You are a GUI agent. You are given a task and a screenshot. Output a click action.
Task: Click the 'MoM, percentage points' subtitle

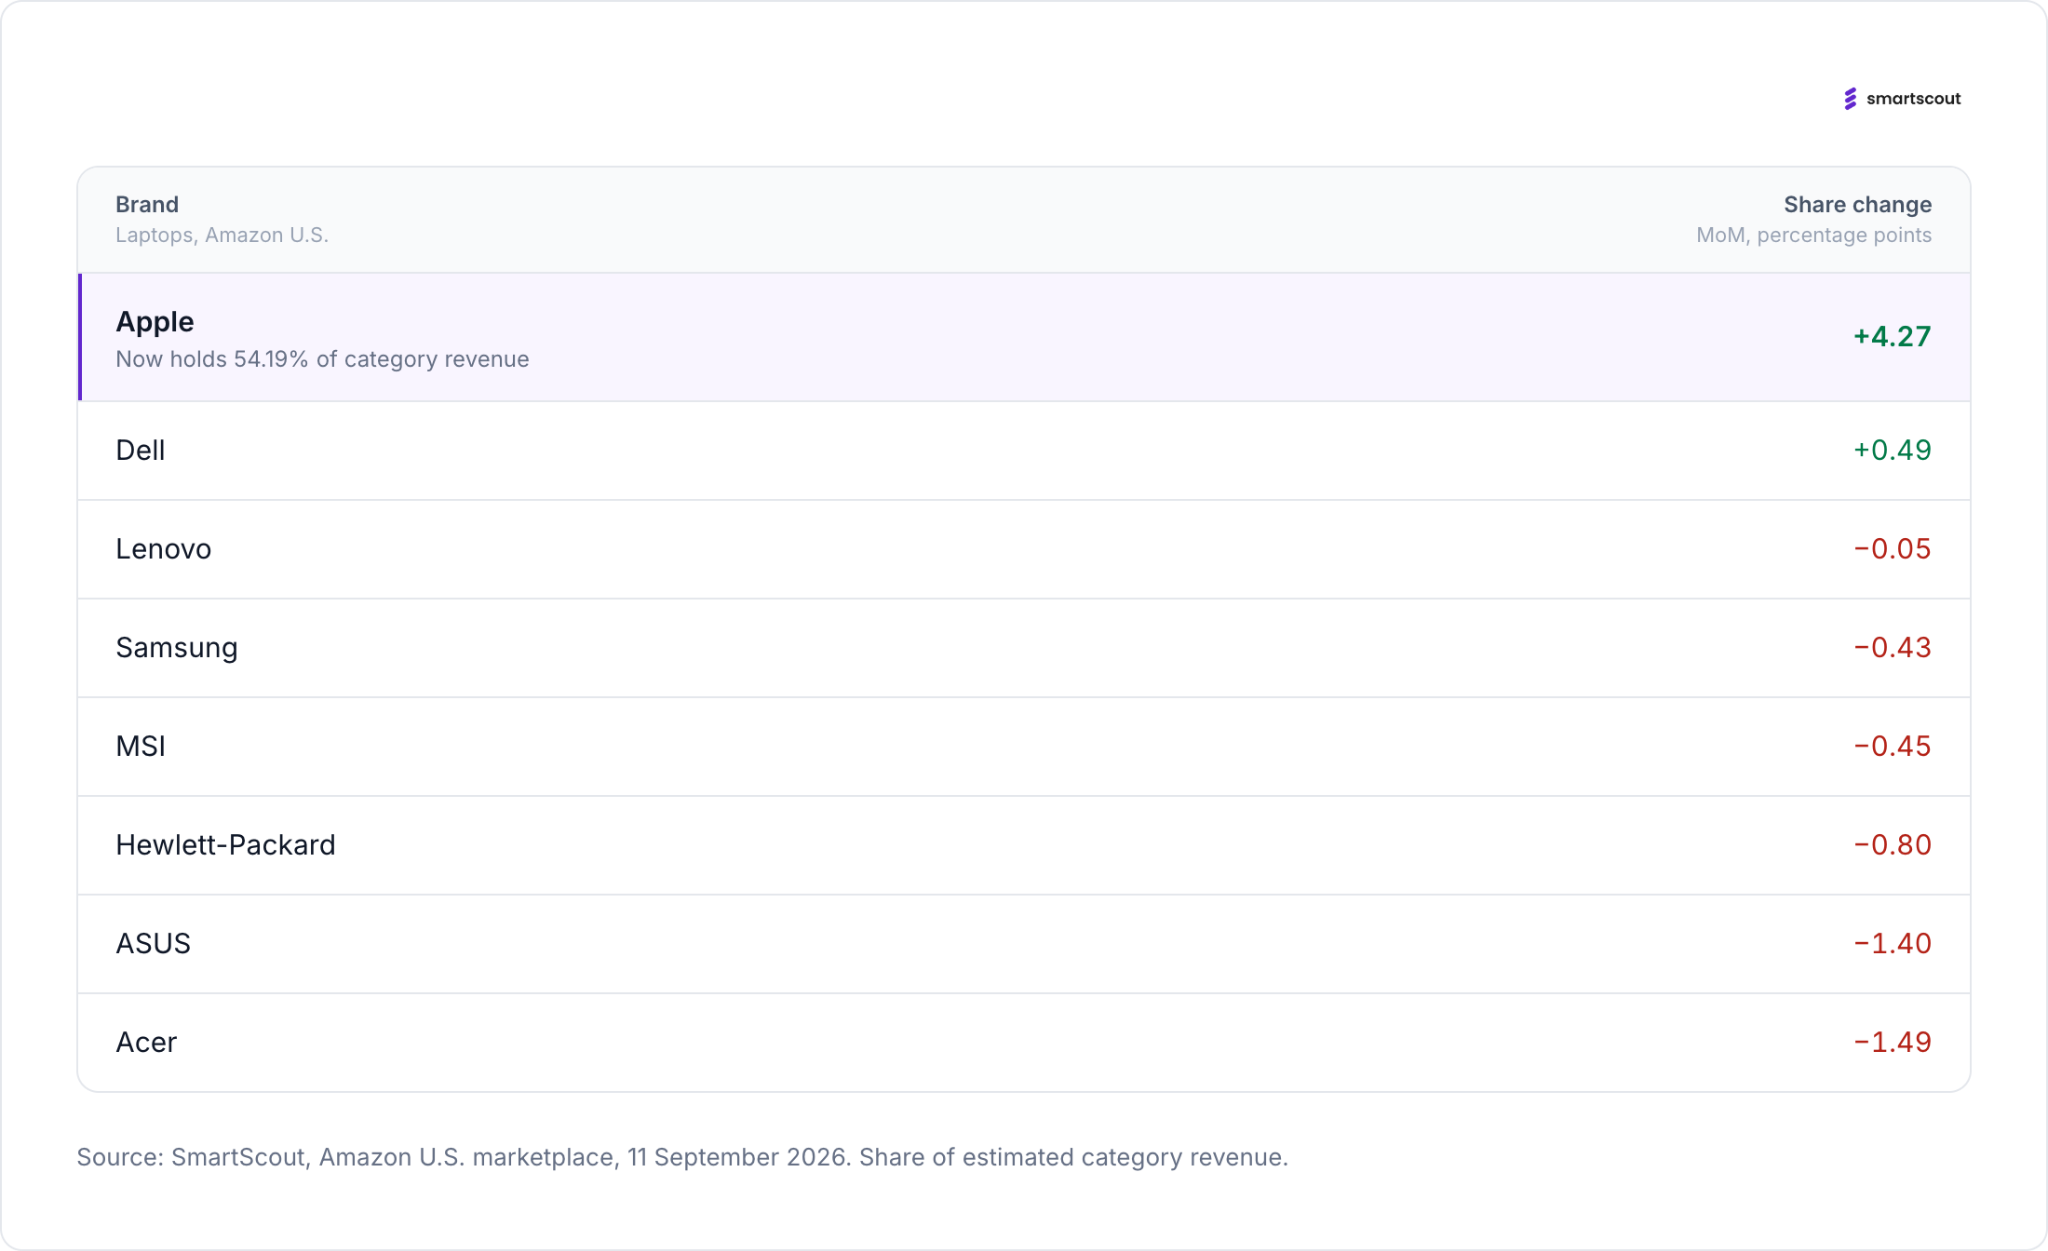(x=1814, y=235)
